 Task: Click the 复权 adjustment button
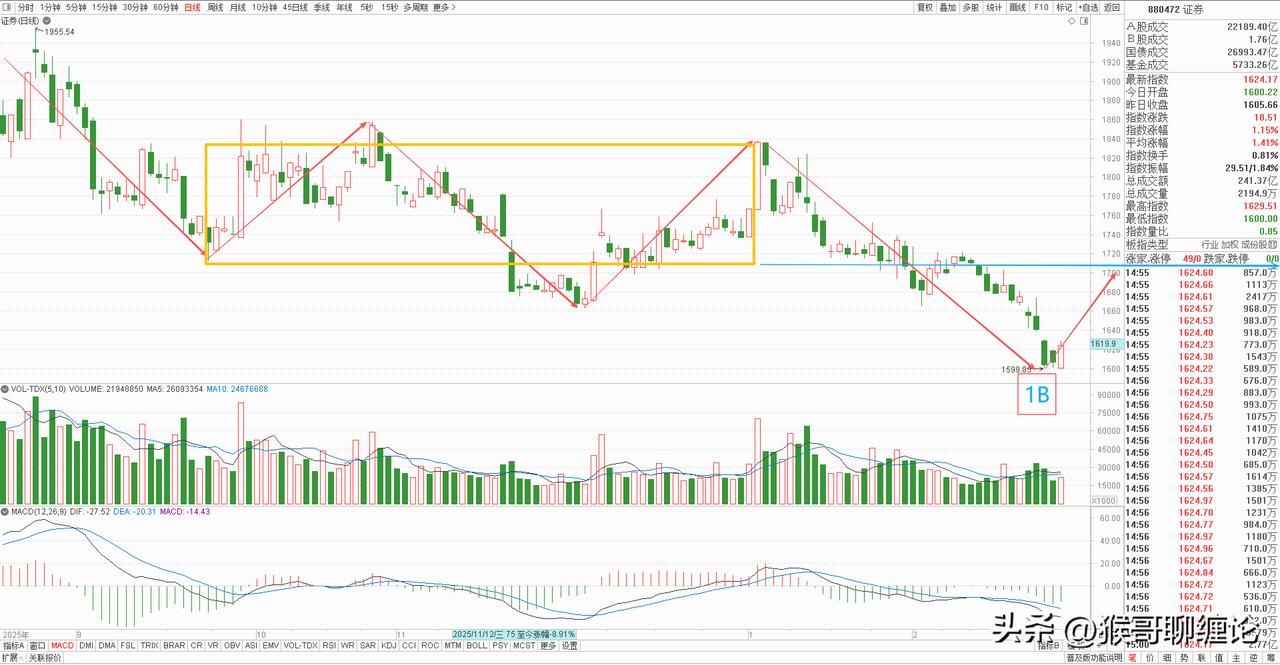(925, 6)
